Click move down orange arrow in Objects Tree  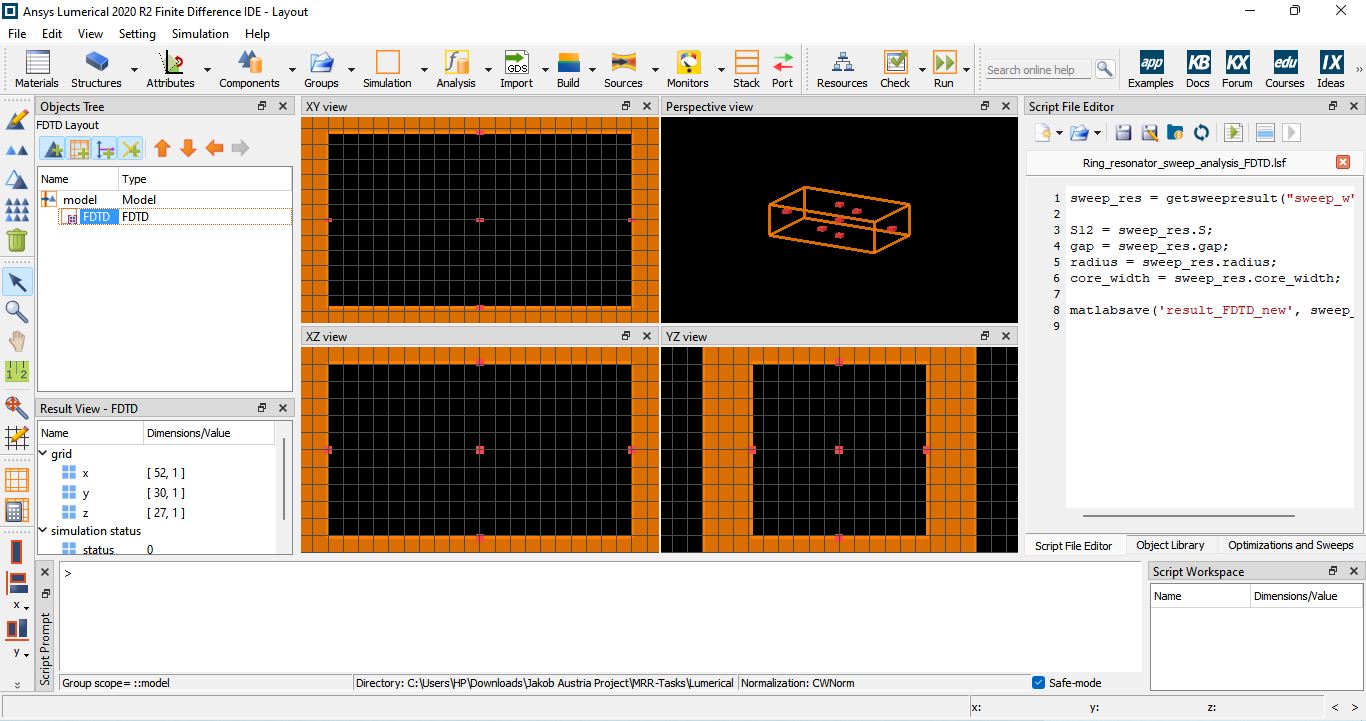click(188, 149)
